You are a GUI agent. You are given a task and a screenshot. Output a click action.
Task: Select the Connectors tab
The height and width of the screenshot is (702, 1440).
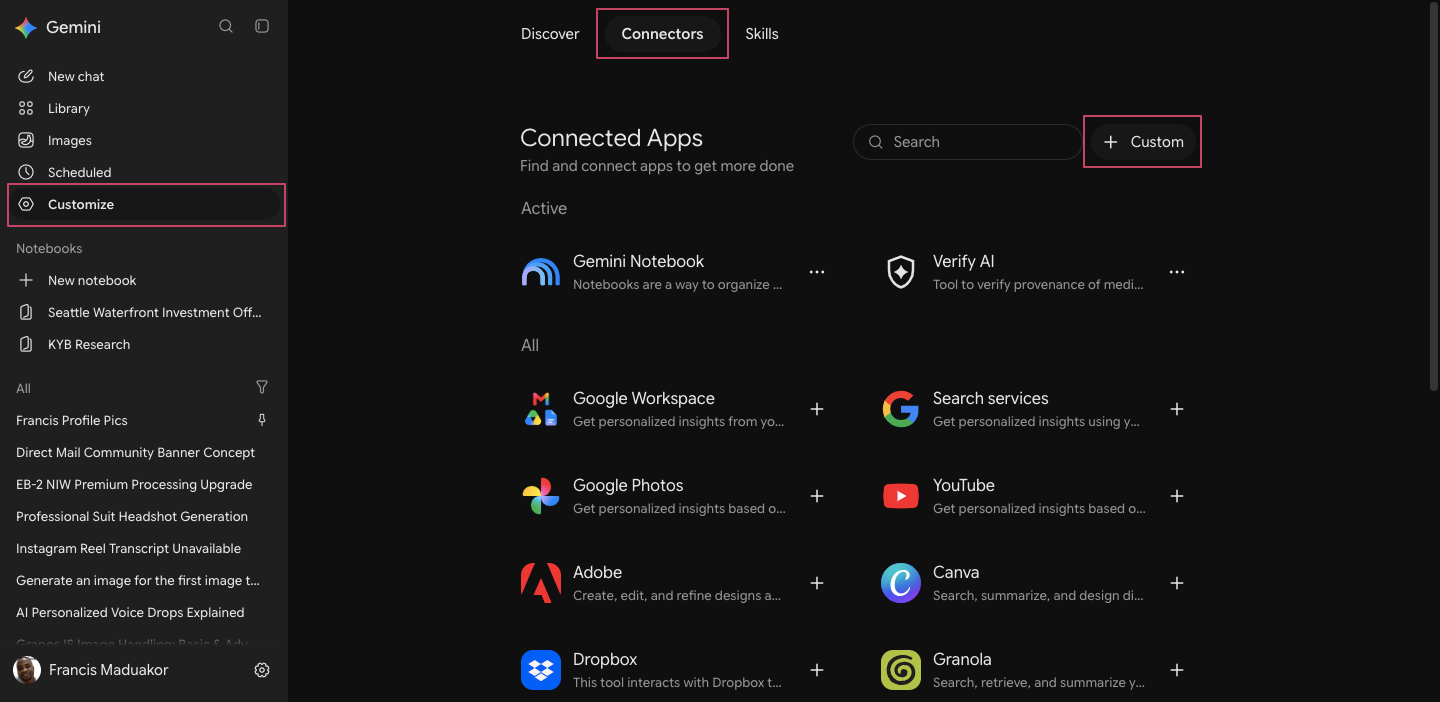point(662,34)
